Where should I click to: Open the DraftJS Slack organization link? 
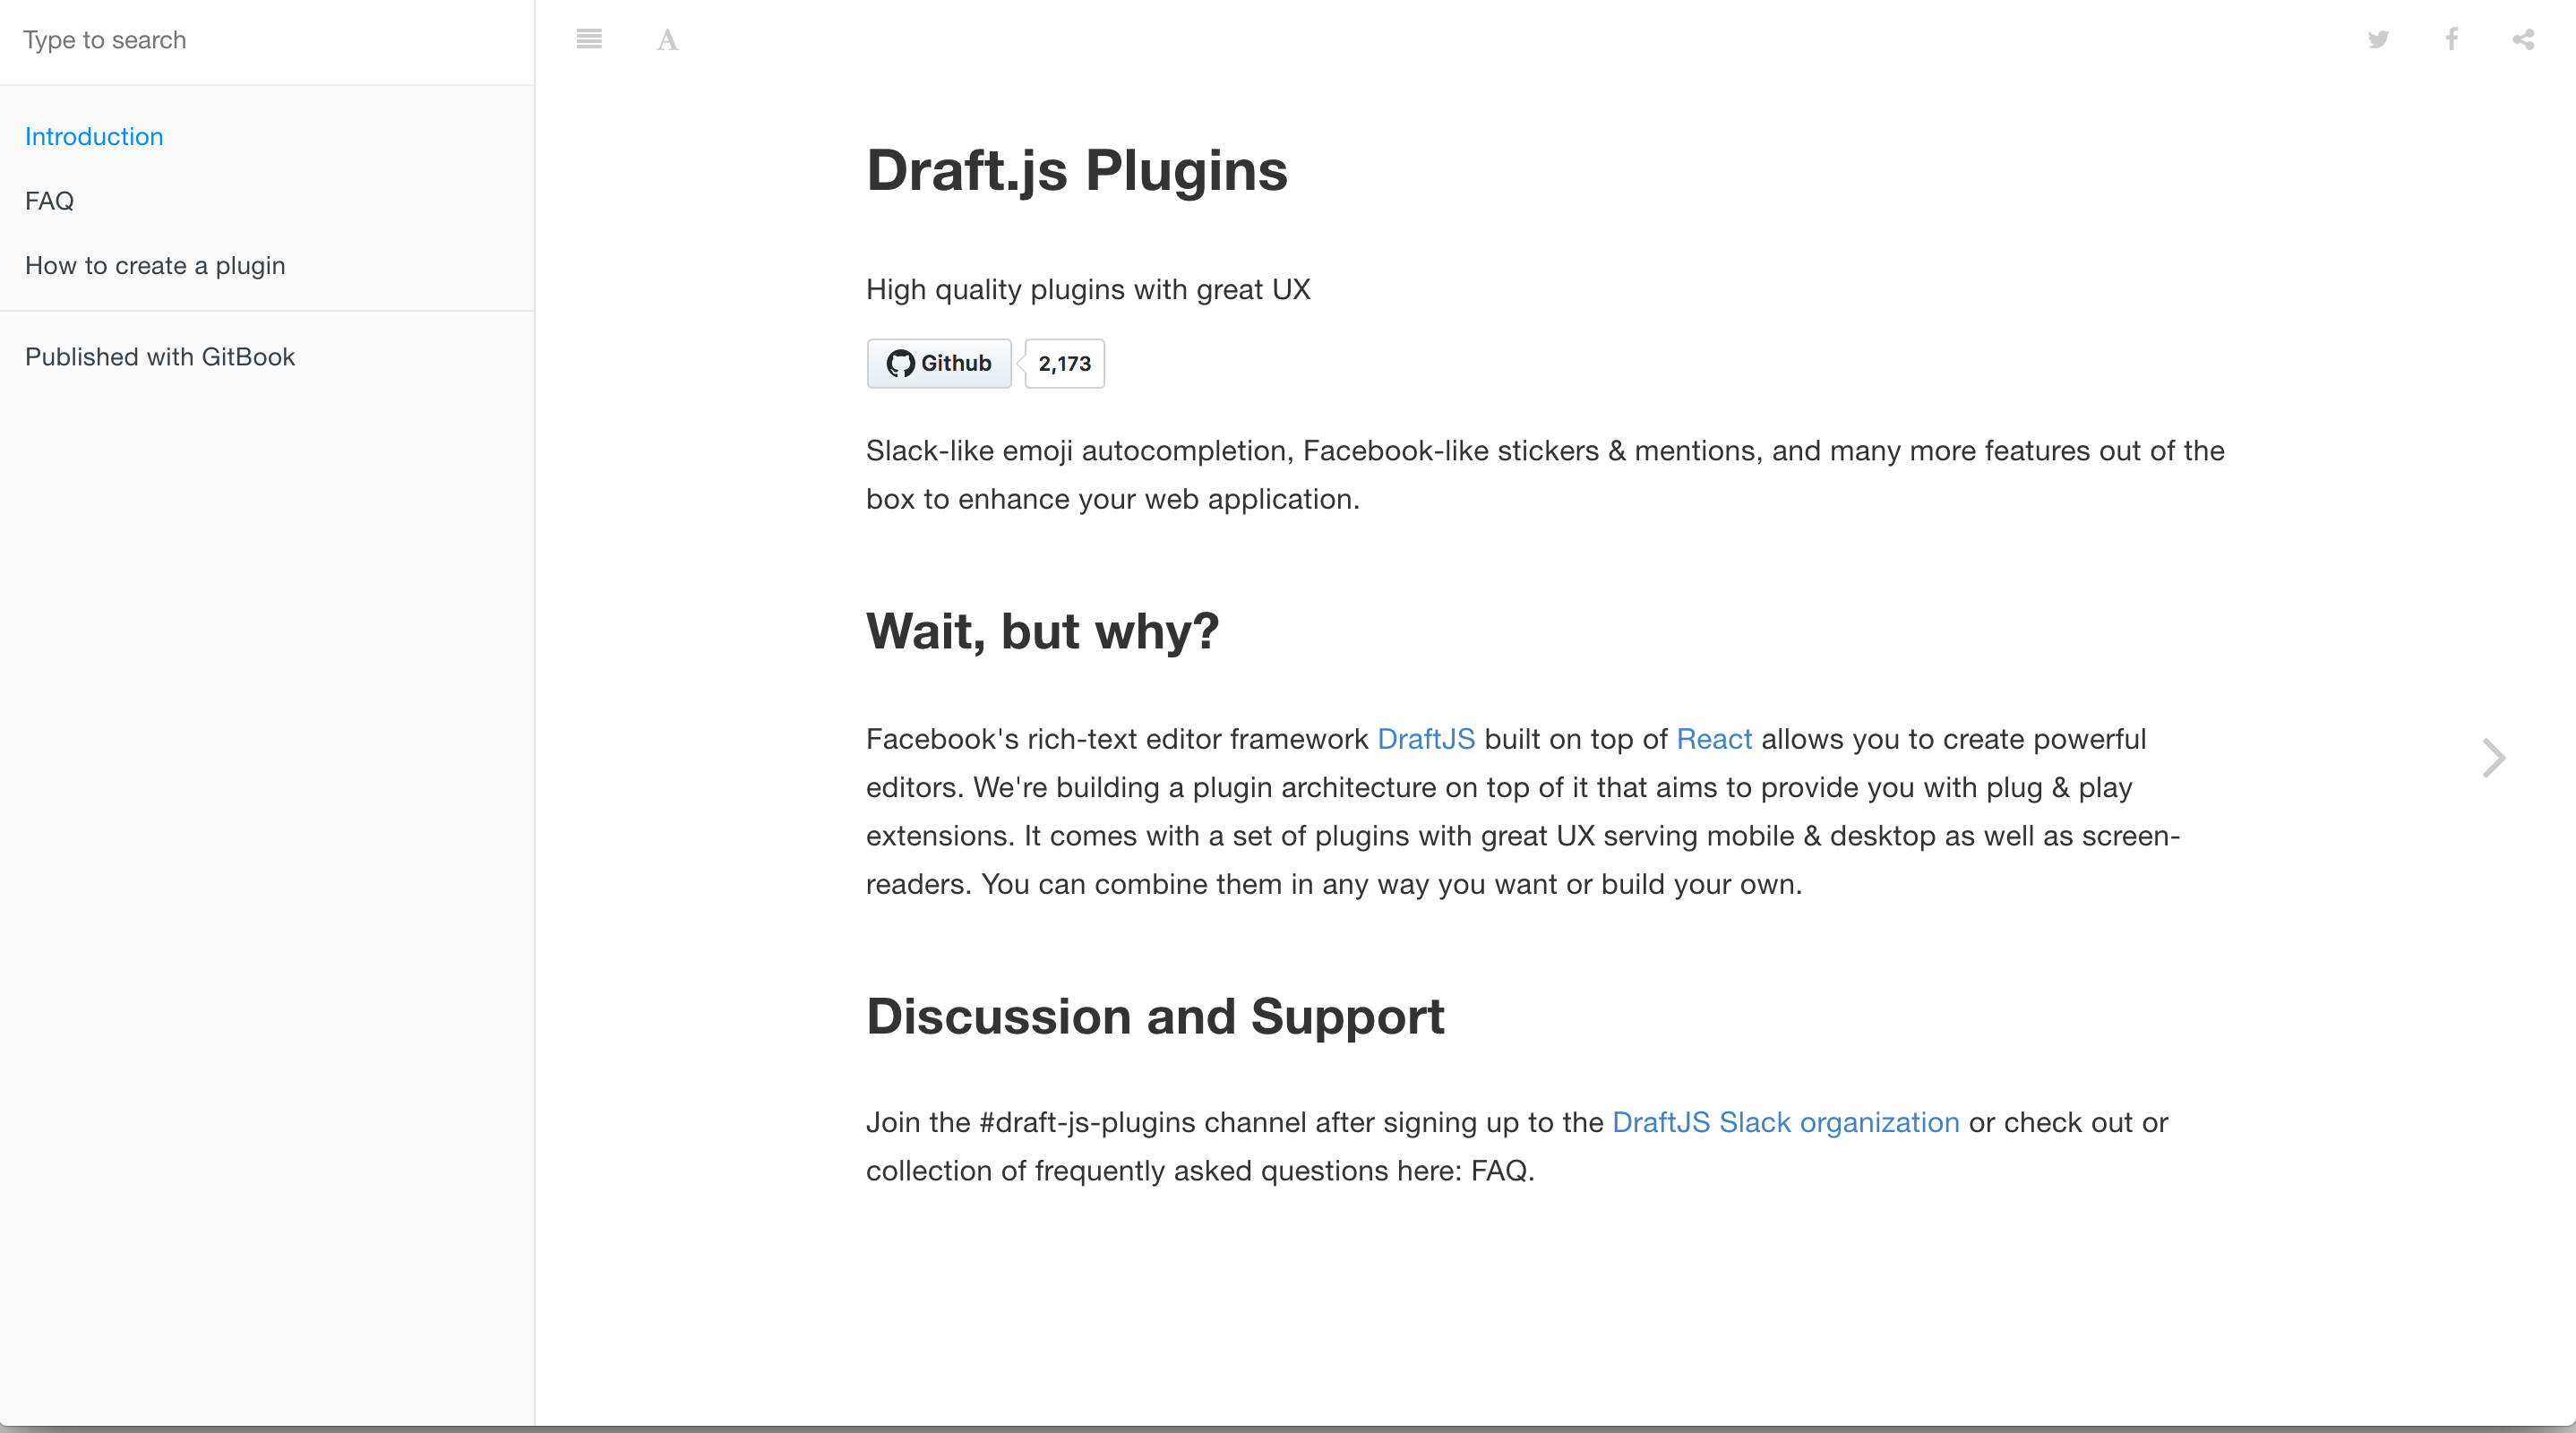click(x=1785, y=1122)
